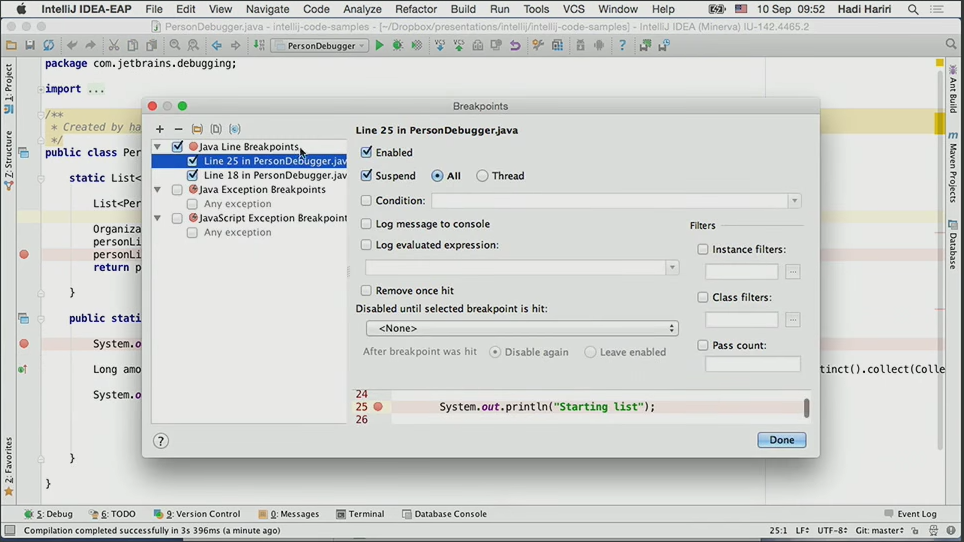Enable Class filters checkbox
This screenshot has height=542, width=964.
703,297
